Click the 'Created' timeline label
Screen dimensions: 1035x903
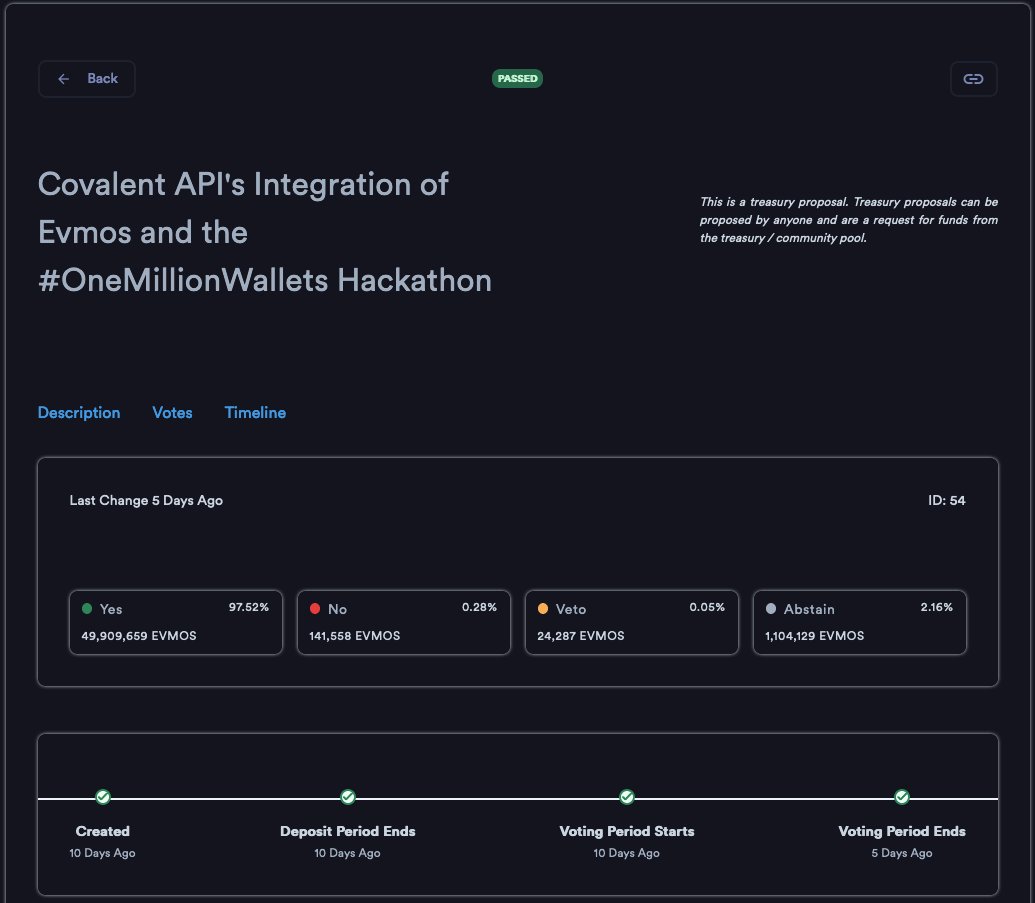[102, 832]
